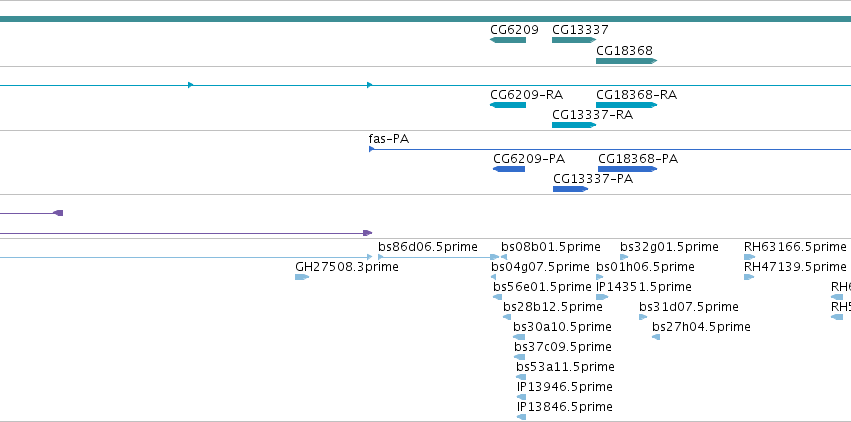Select the RH47139.5prime EST arrow glyph

click(749, 277)
